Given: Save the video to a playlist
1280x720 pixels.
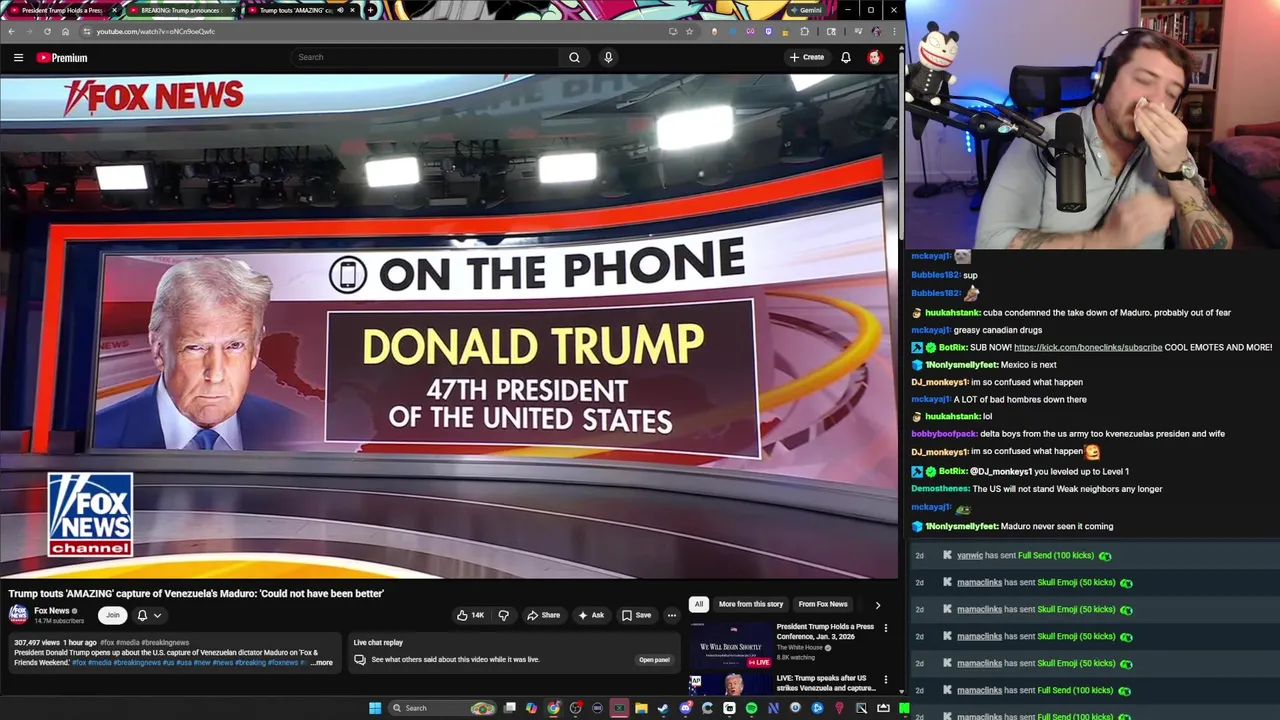Looking at the screenshot, I should 636,615.
